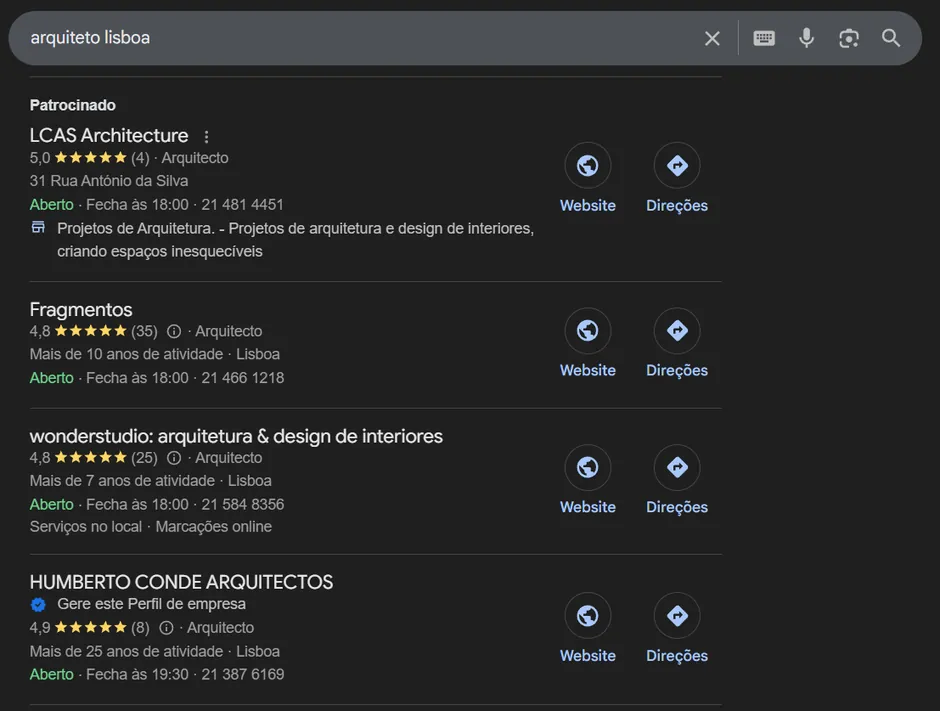Click 'Mais de 25 anos de atividade' text
The image size is (940, 711).
coord(126,651)
